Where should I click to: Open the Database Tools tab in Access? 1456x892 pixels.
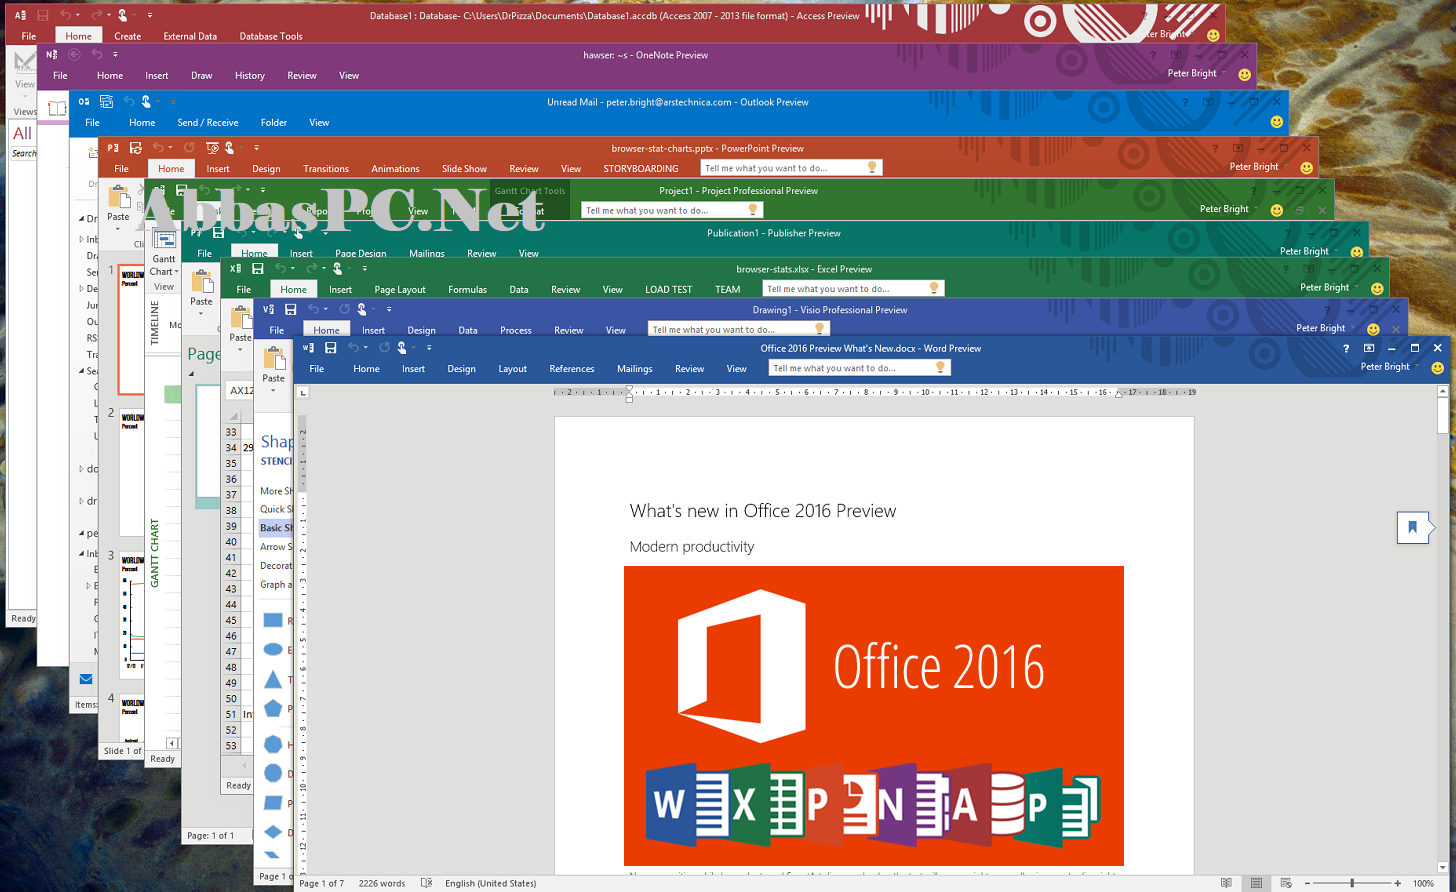pyautogui.click(x=271, y=37)
